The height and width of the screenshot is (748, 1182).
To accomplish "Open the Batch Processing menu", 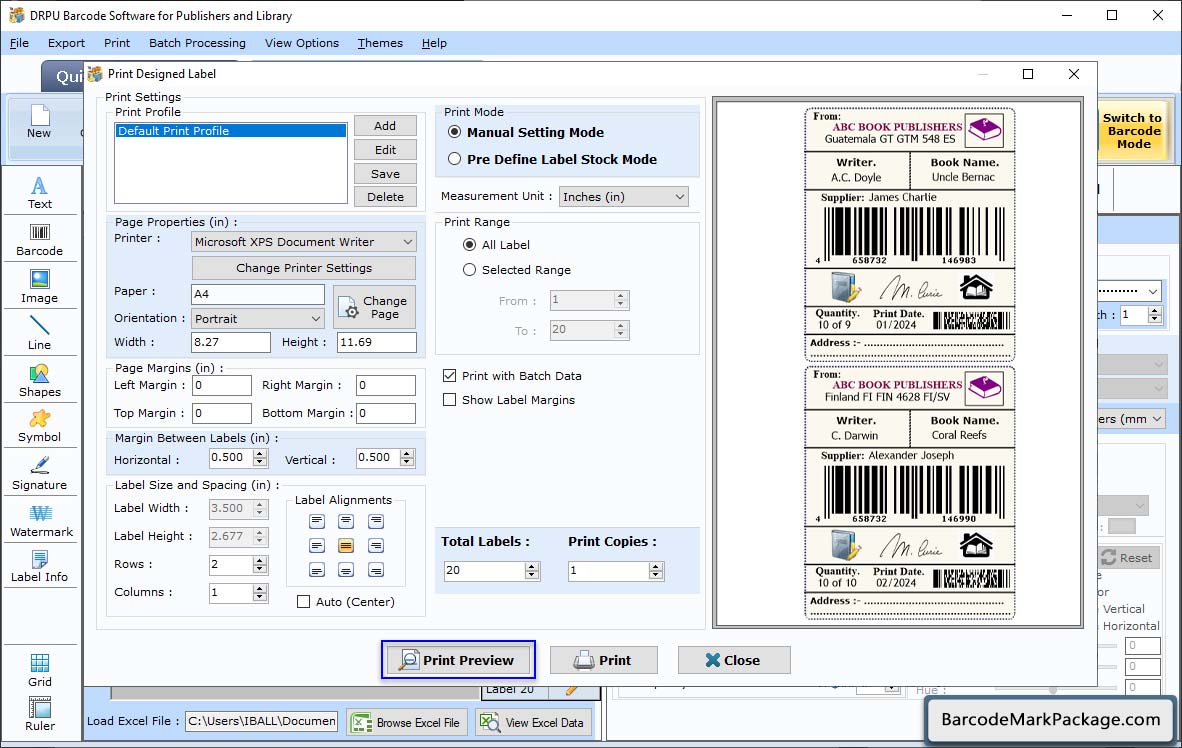I will click(x=198, y=43).
